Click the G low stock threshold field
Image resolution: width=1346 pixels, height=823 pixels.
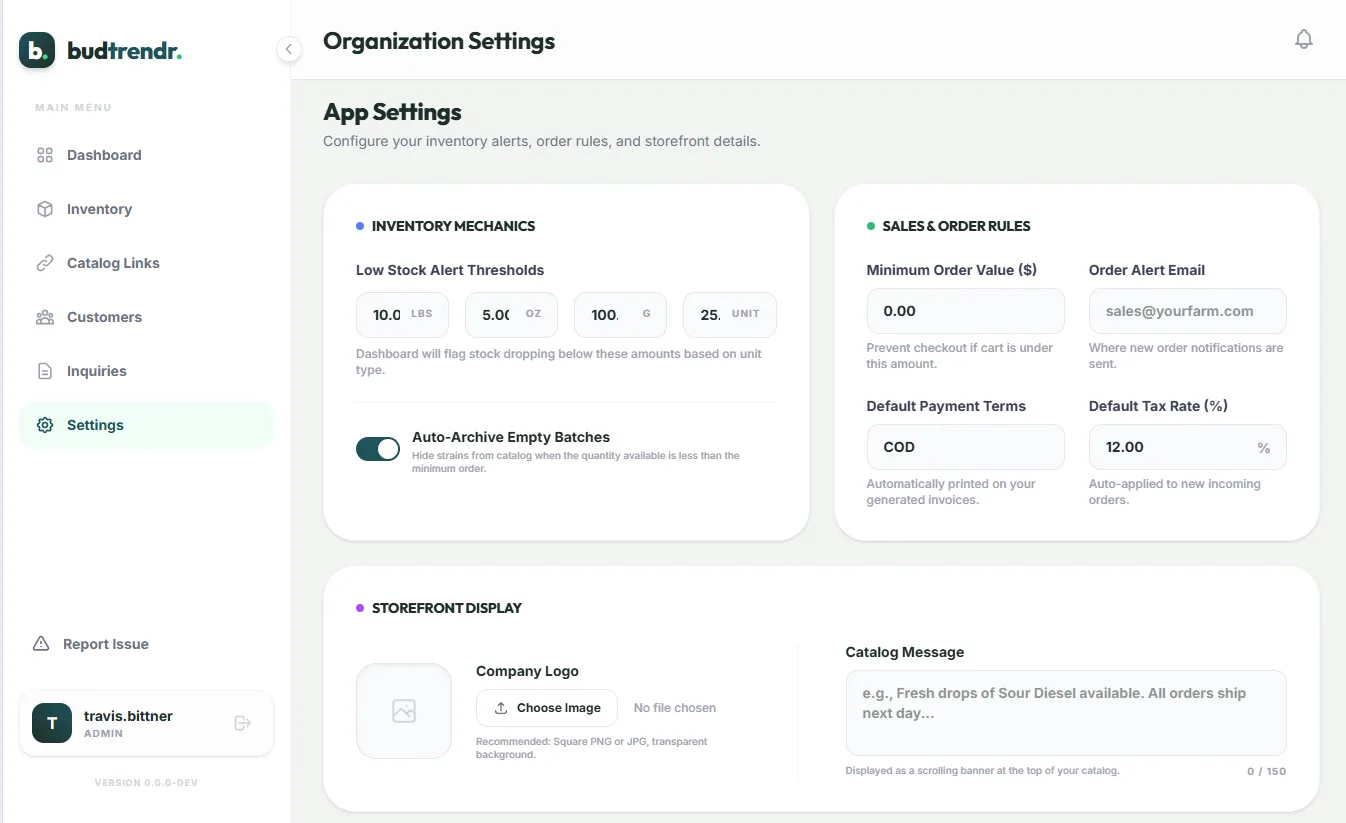click(x=620, y=314)
